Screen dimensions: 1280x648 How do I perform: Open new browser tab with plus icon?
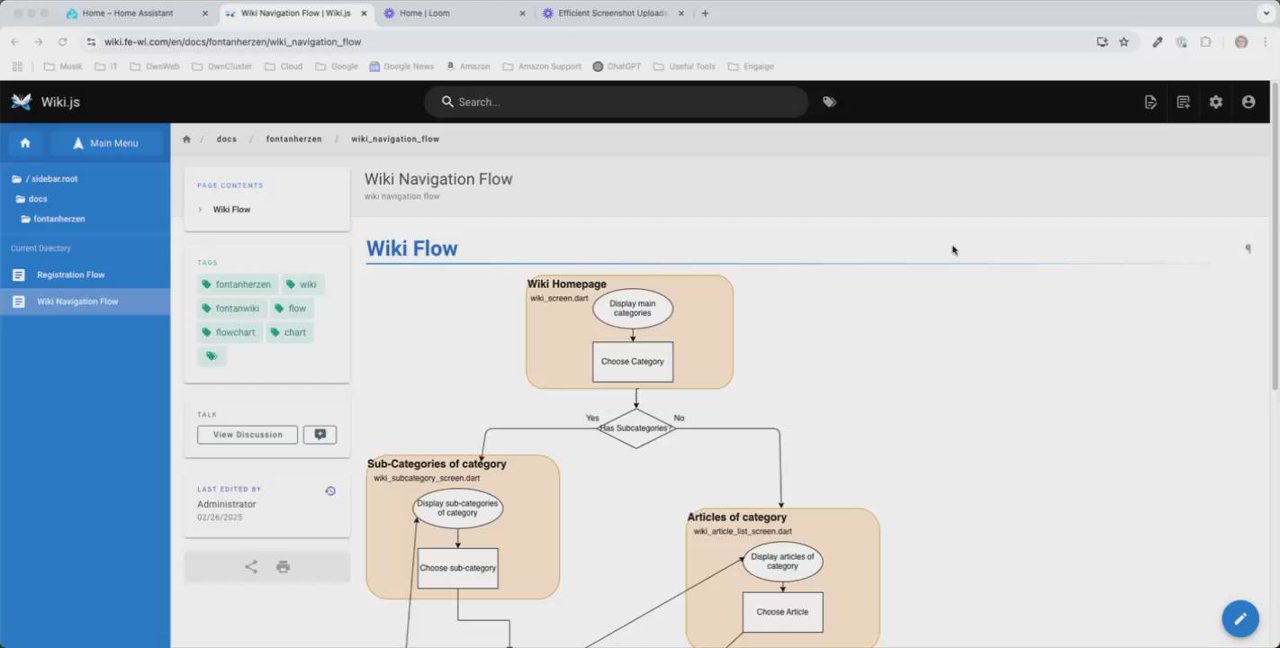tap(705, 13)
